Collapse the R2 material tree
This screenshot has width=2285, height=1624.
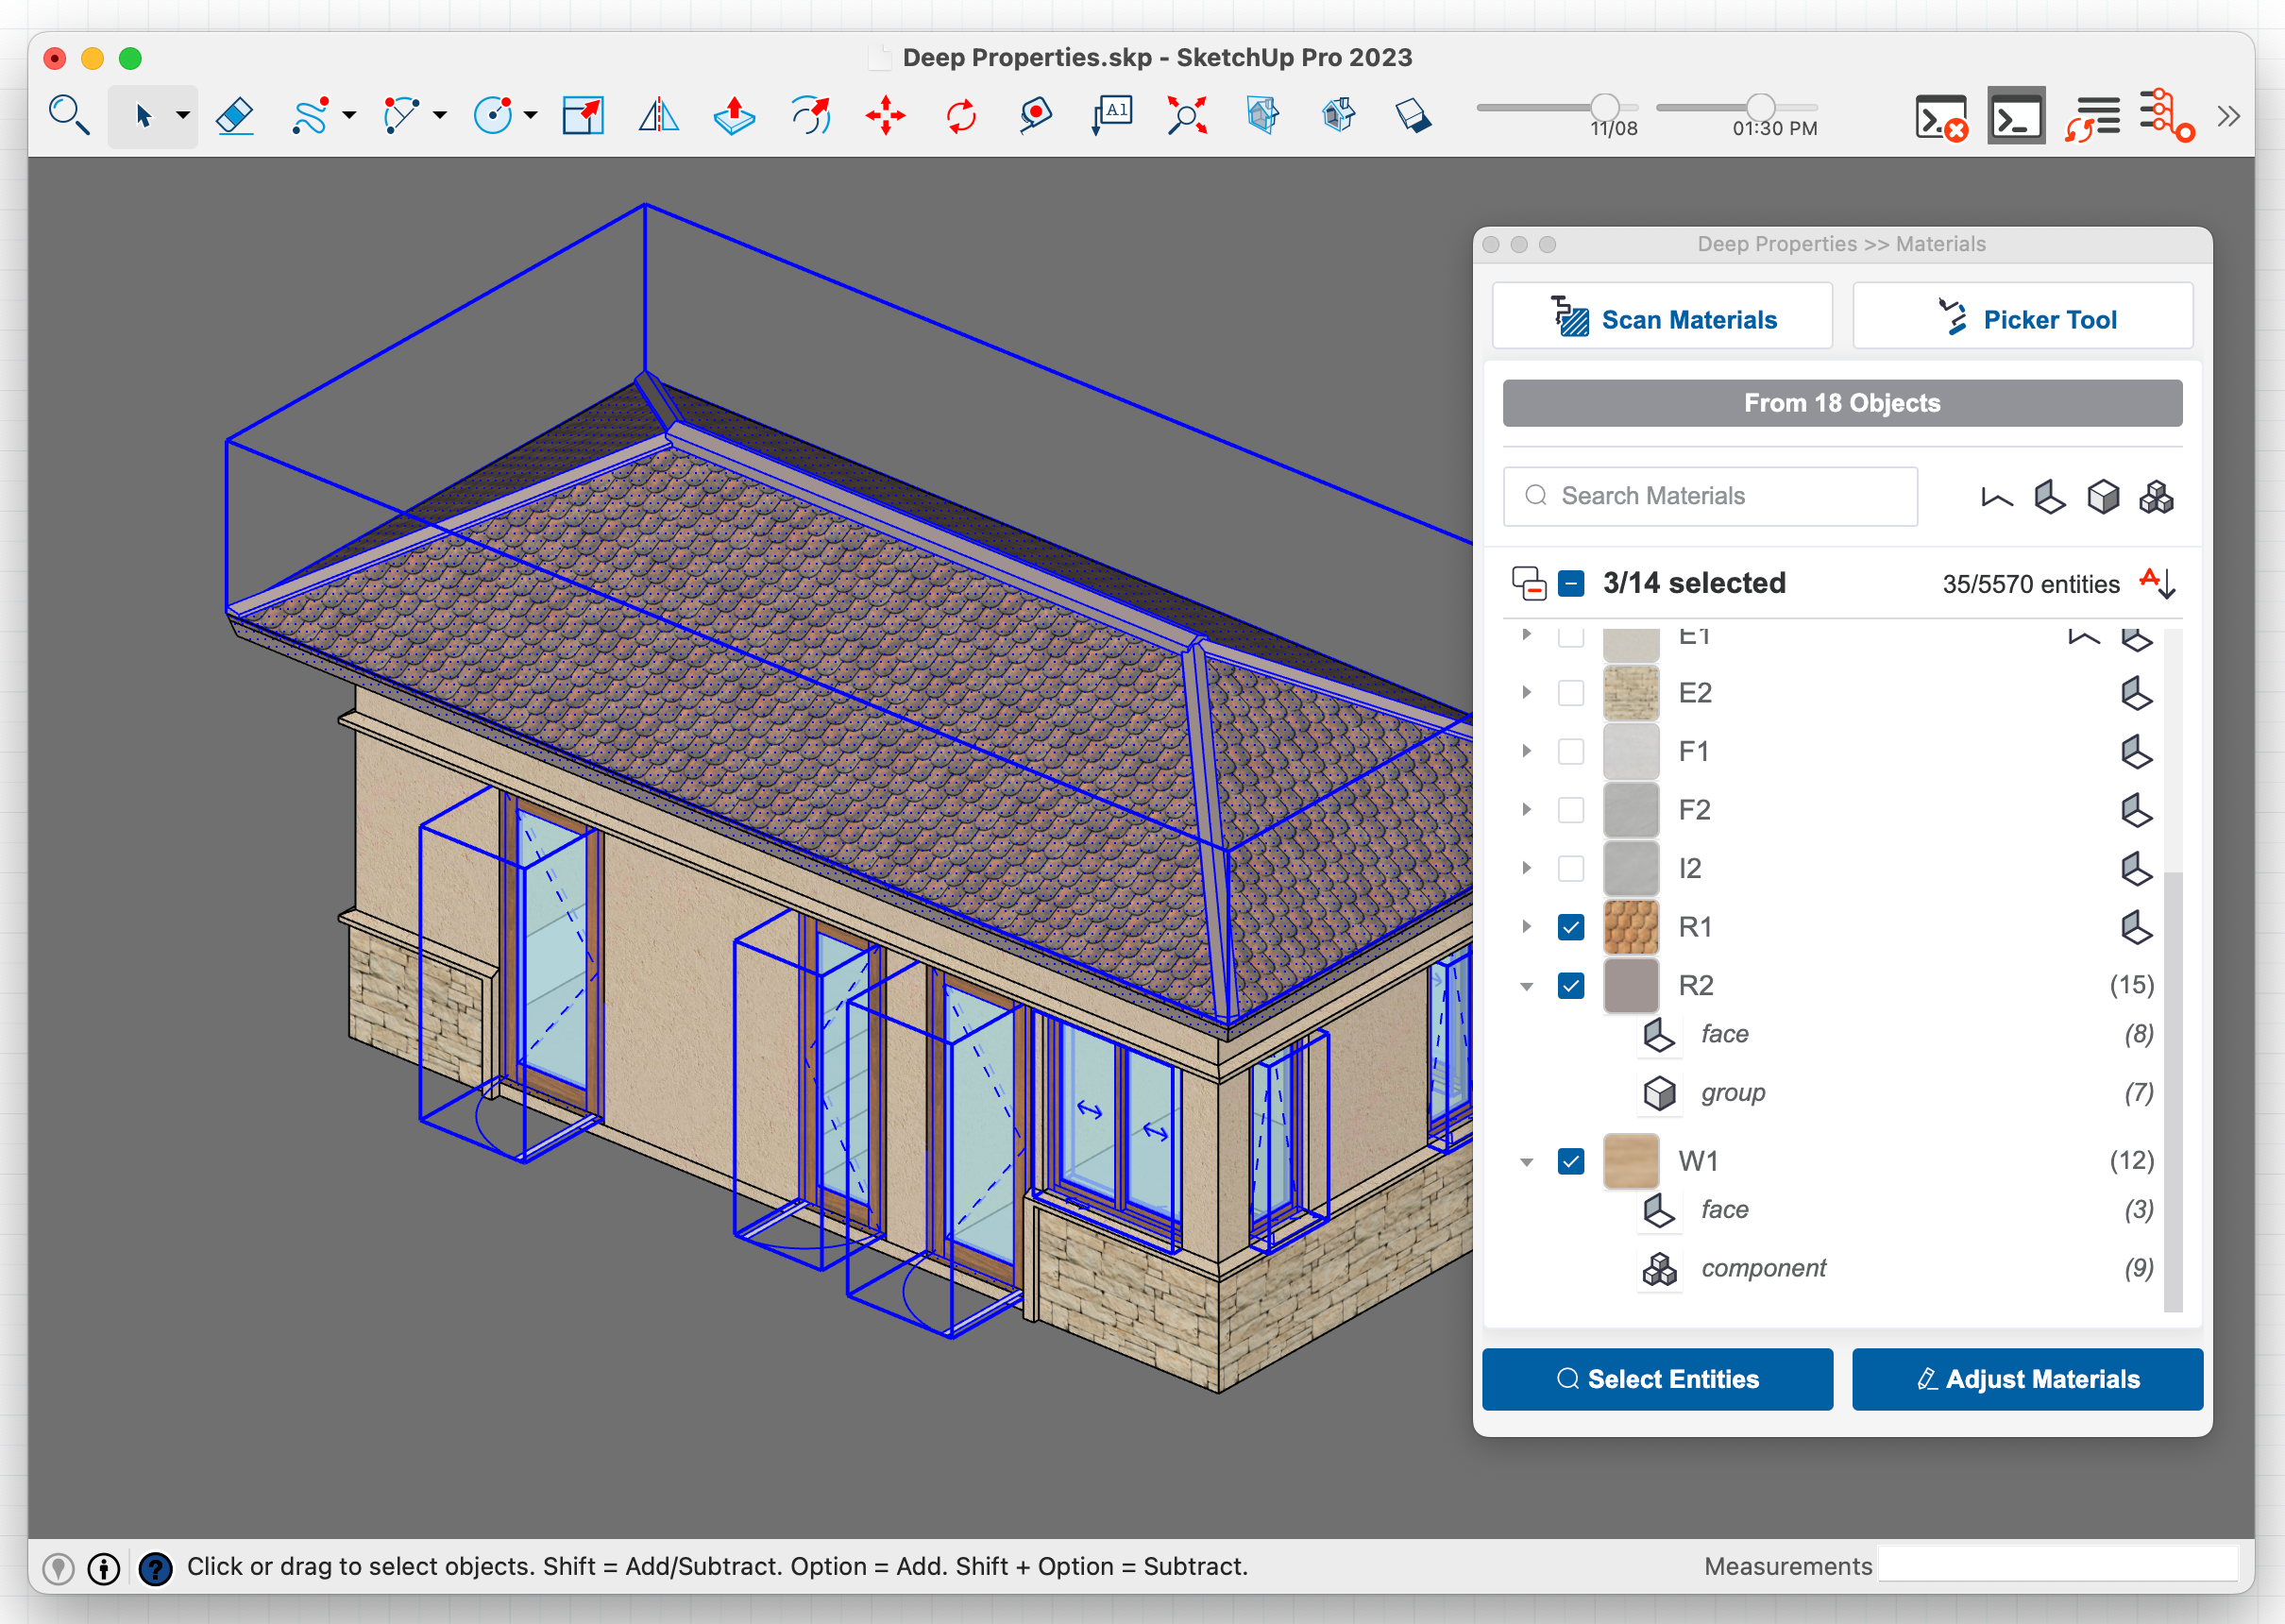[1526, 986]
